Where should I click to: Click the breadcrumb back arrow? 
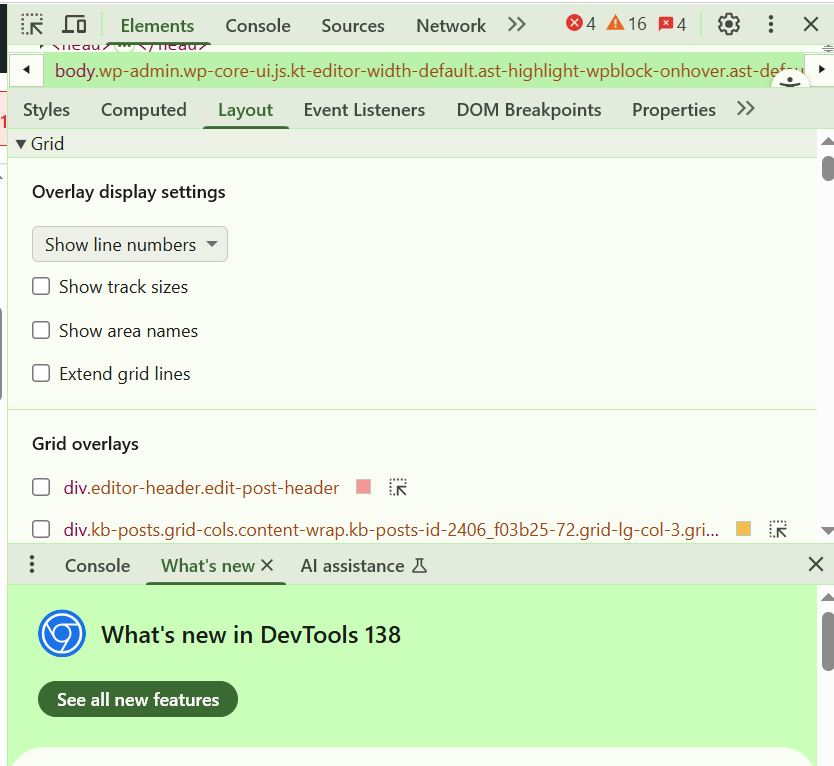26,71
